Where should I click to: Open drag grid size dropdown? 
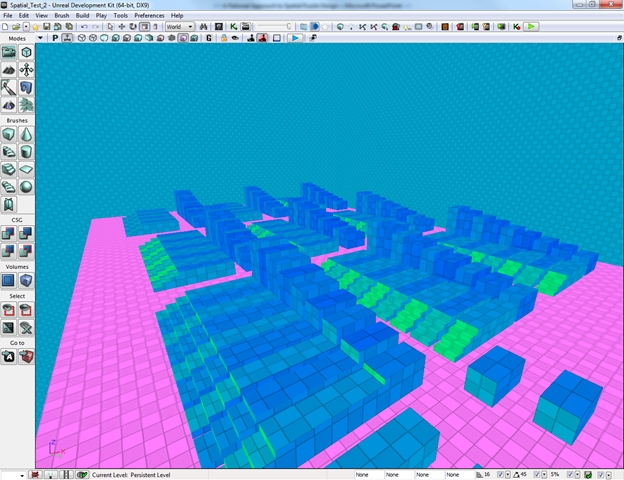[508, 475]
